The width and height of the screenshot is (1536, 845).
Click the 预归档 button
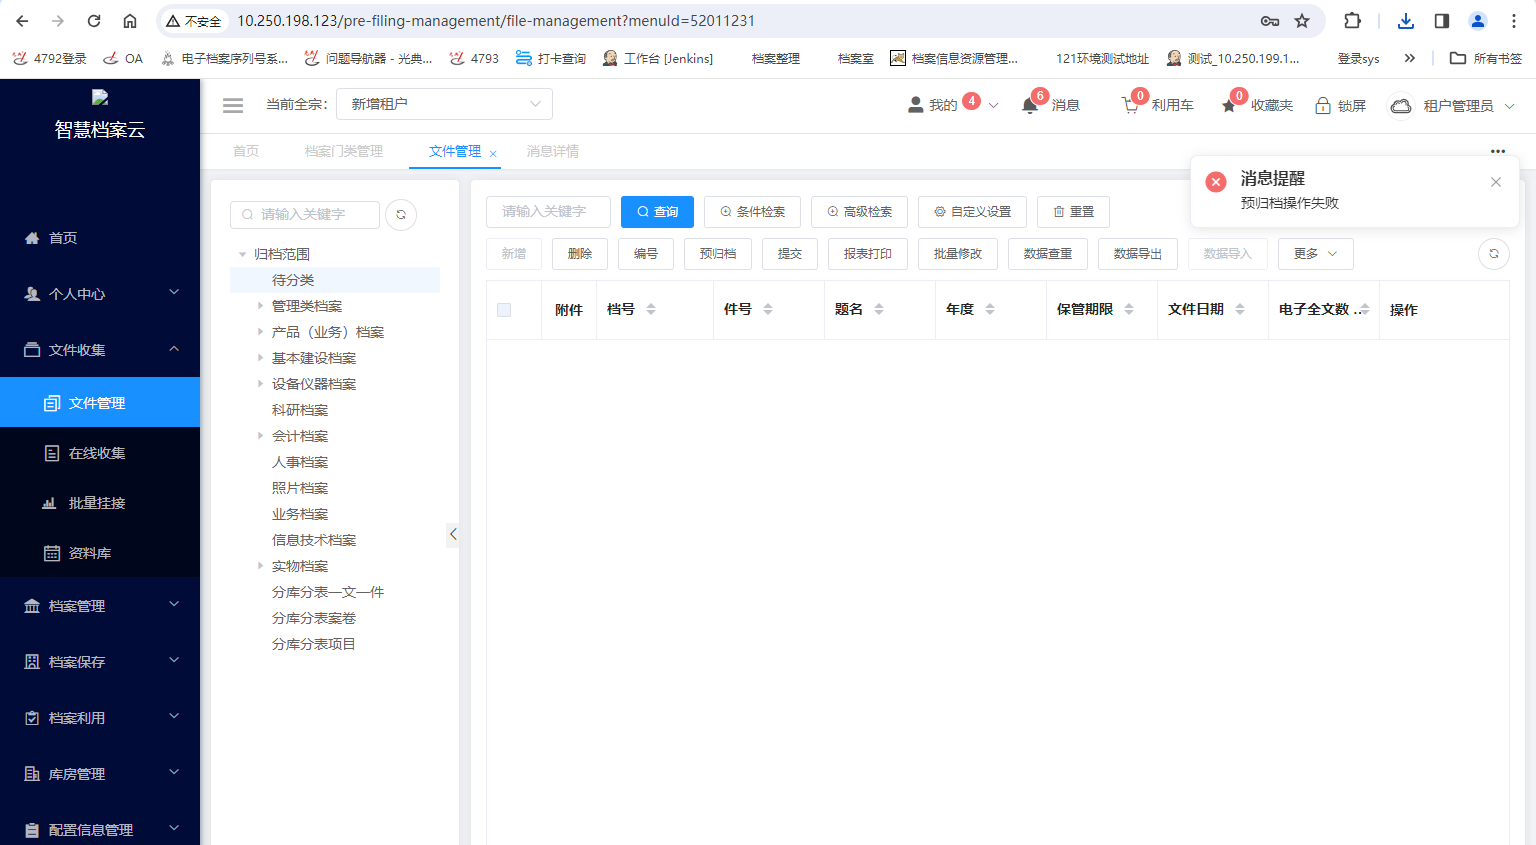[x=718, y=254]
